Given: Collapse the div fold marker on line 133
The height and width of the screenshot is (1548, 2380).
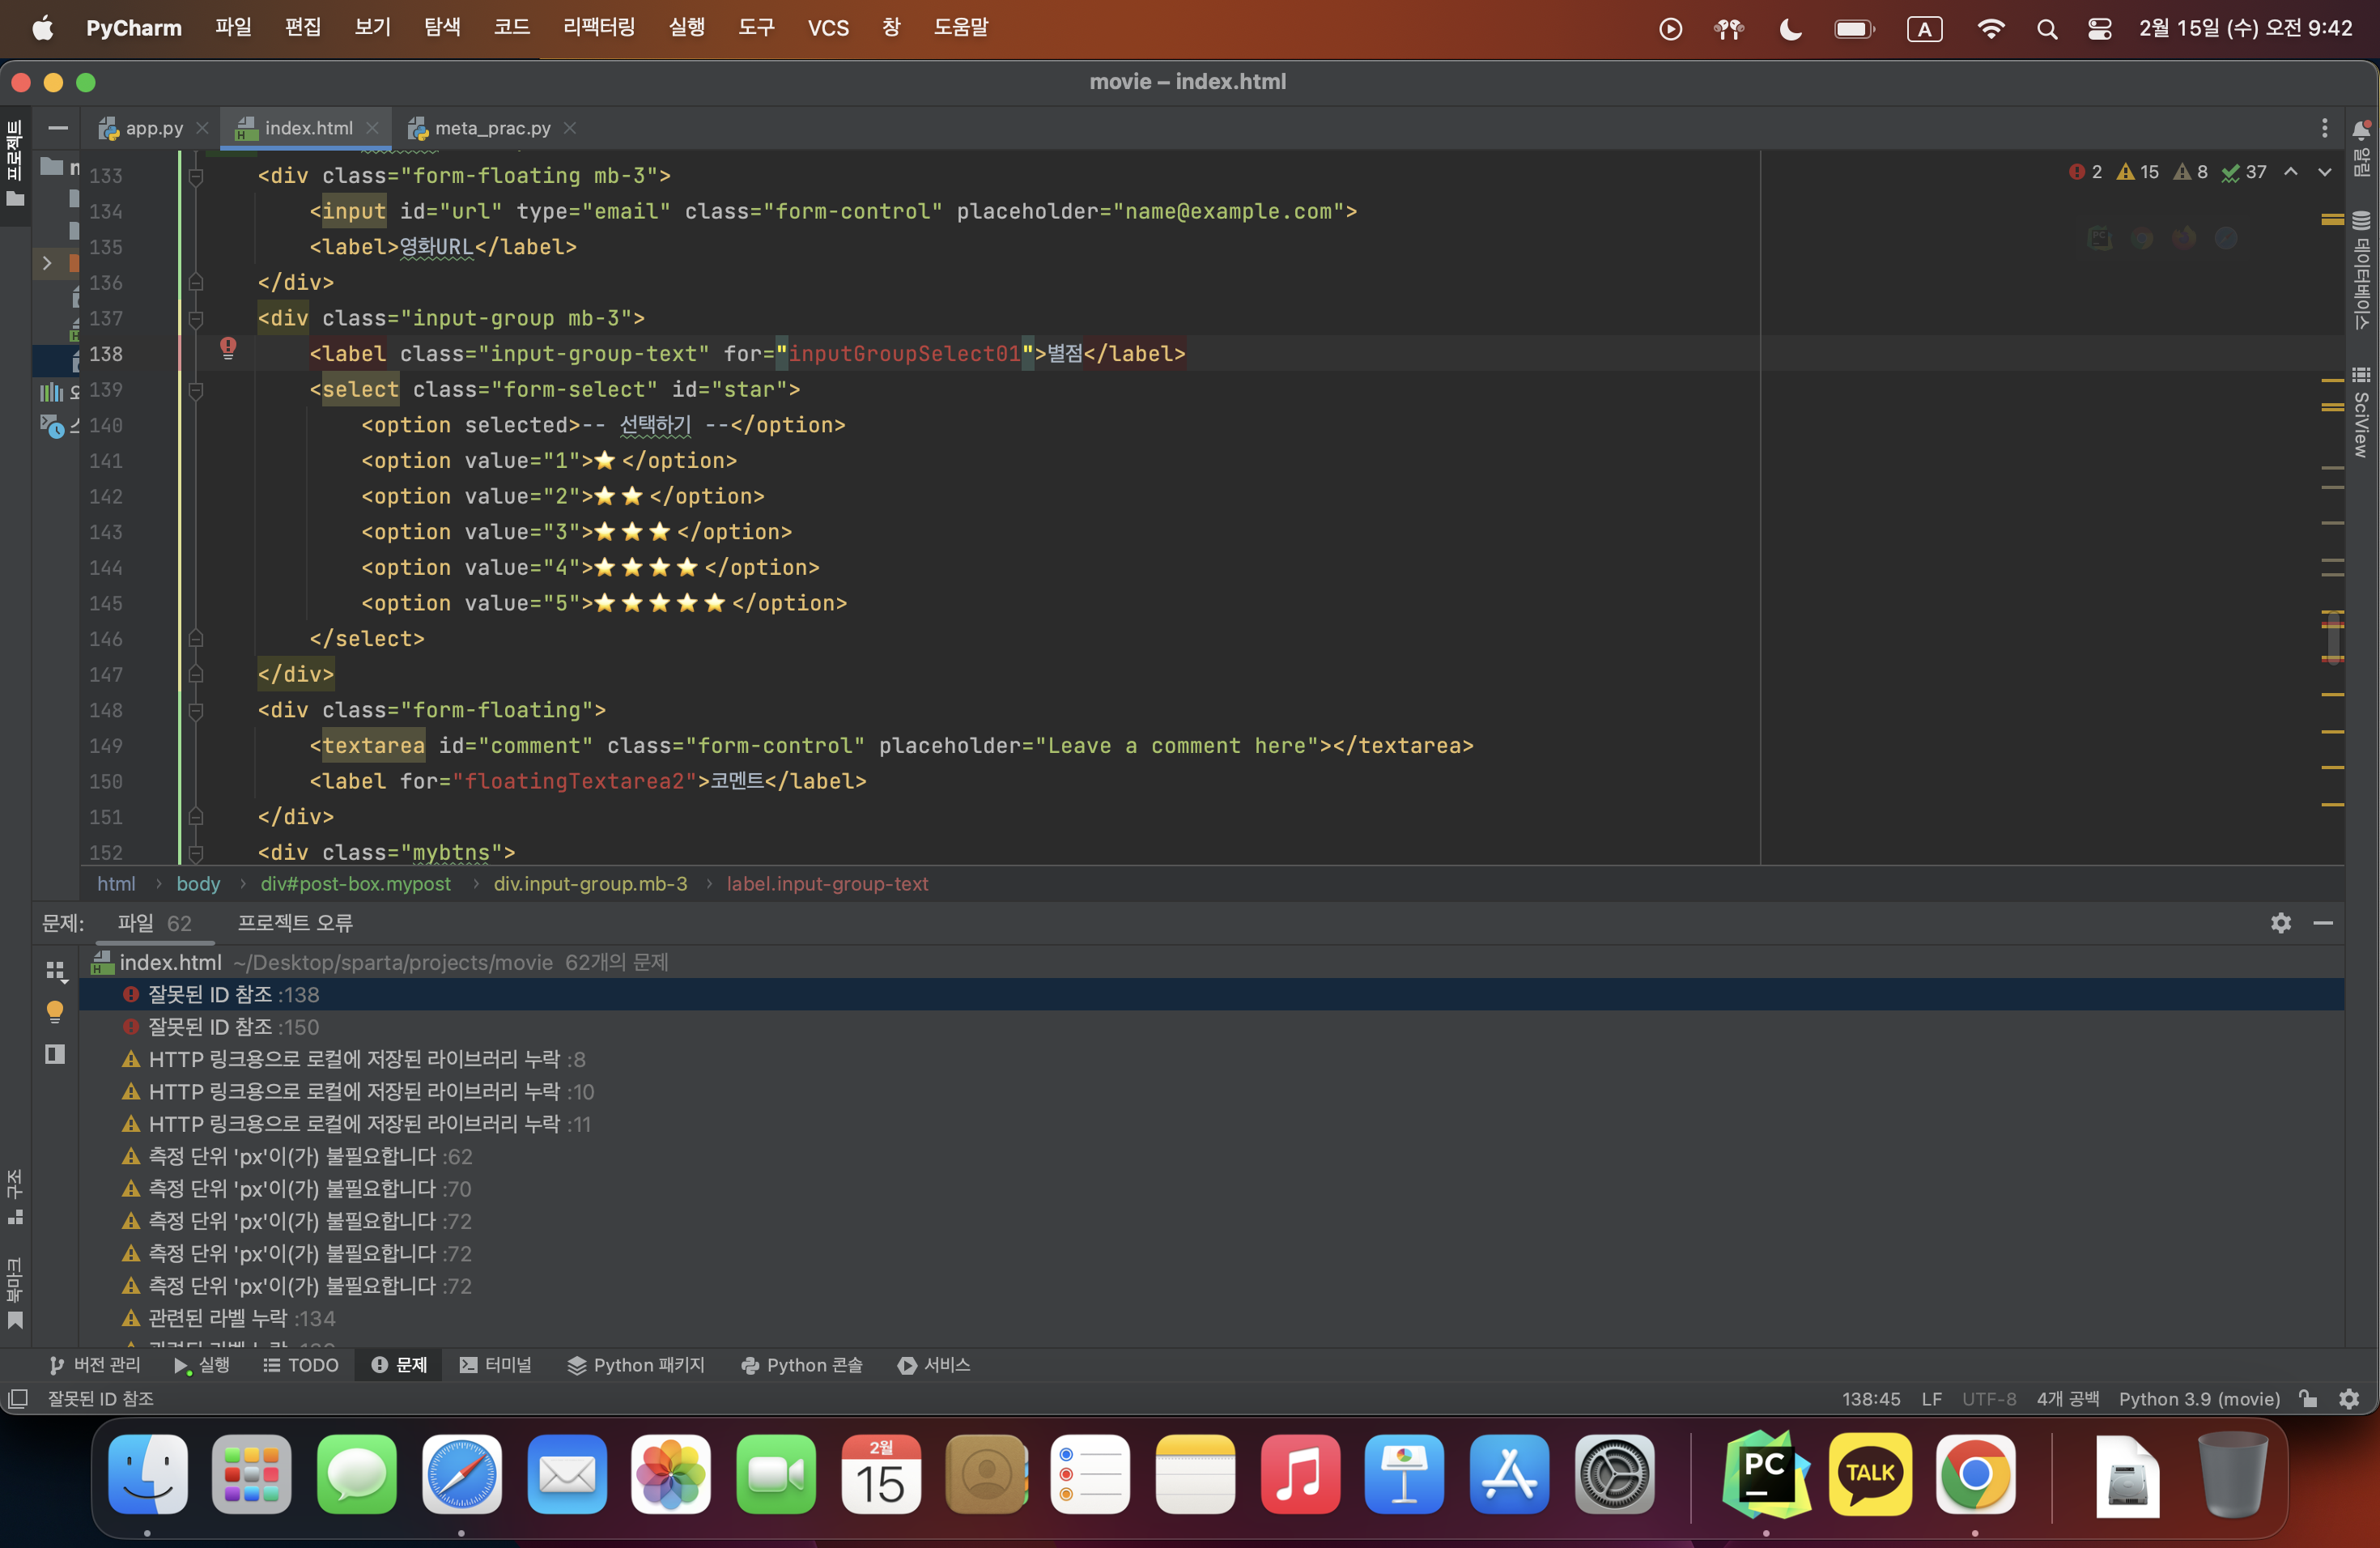Looking at the screenshot, I should click(196, 176).
